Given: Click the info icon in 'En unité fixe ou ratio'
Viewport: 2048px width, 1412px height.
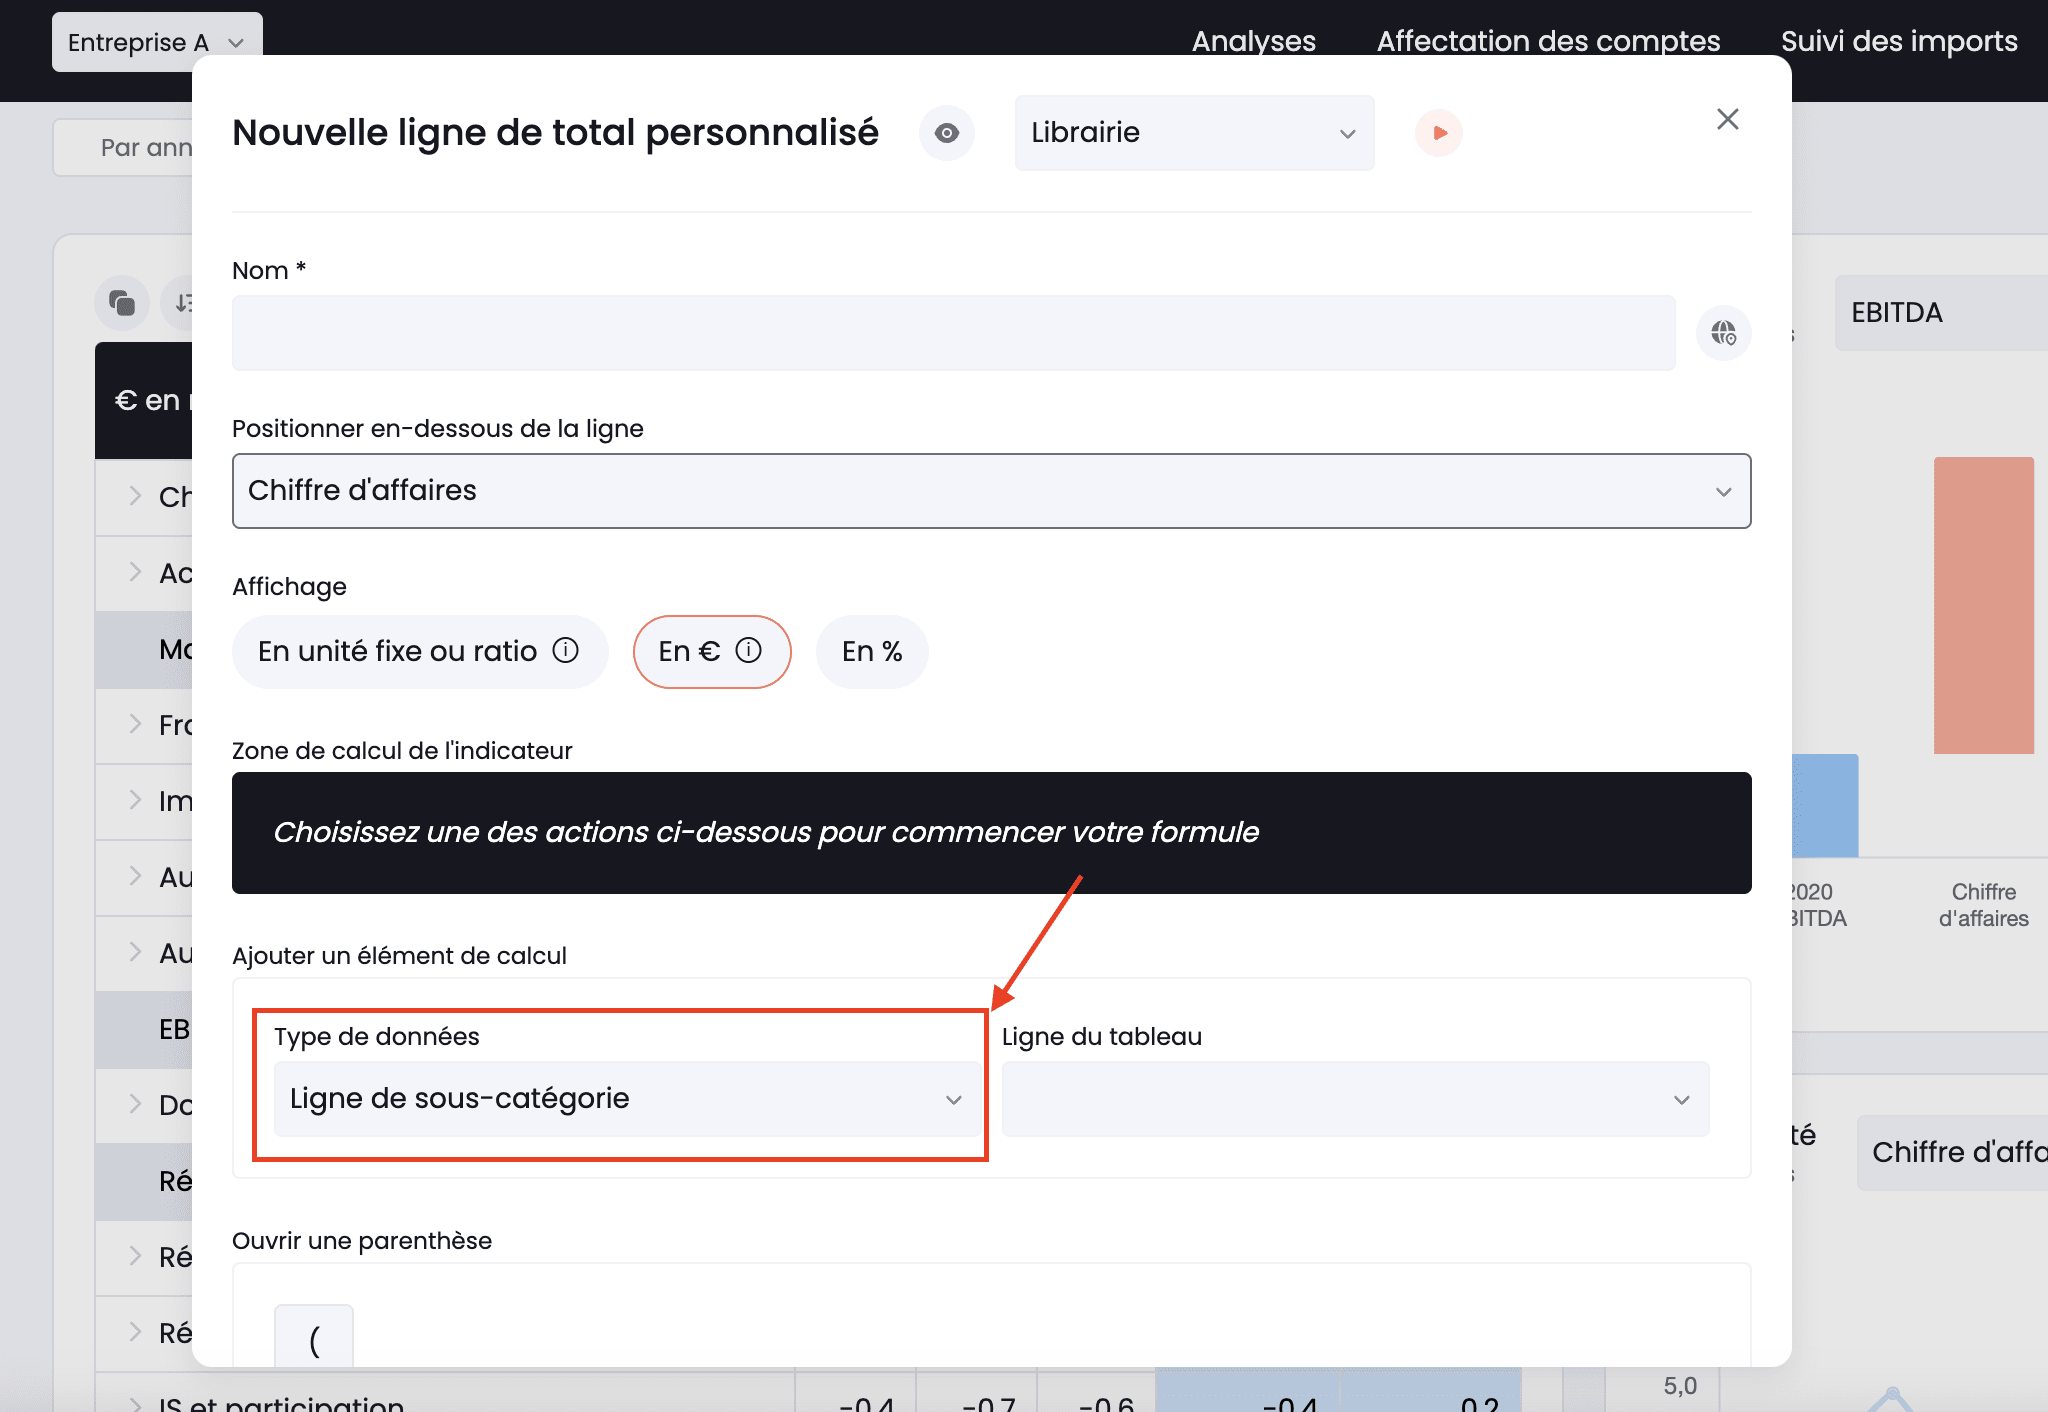Looking at the screenshot, I should tap(566, 651).
